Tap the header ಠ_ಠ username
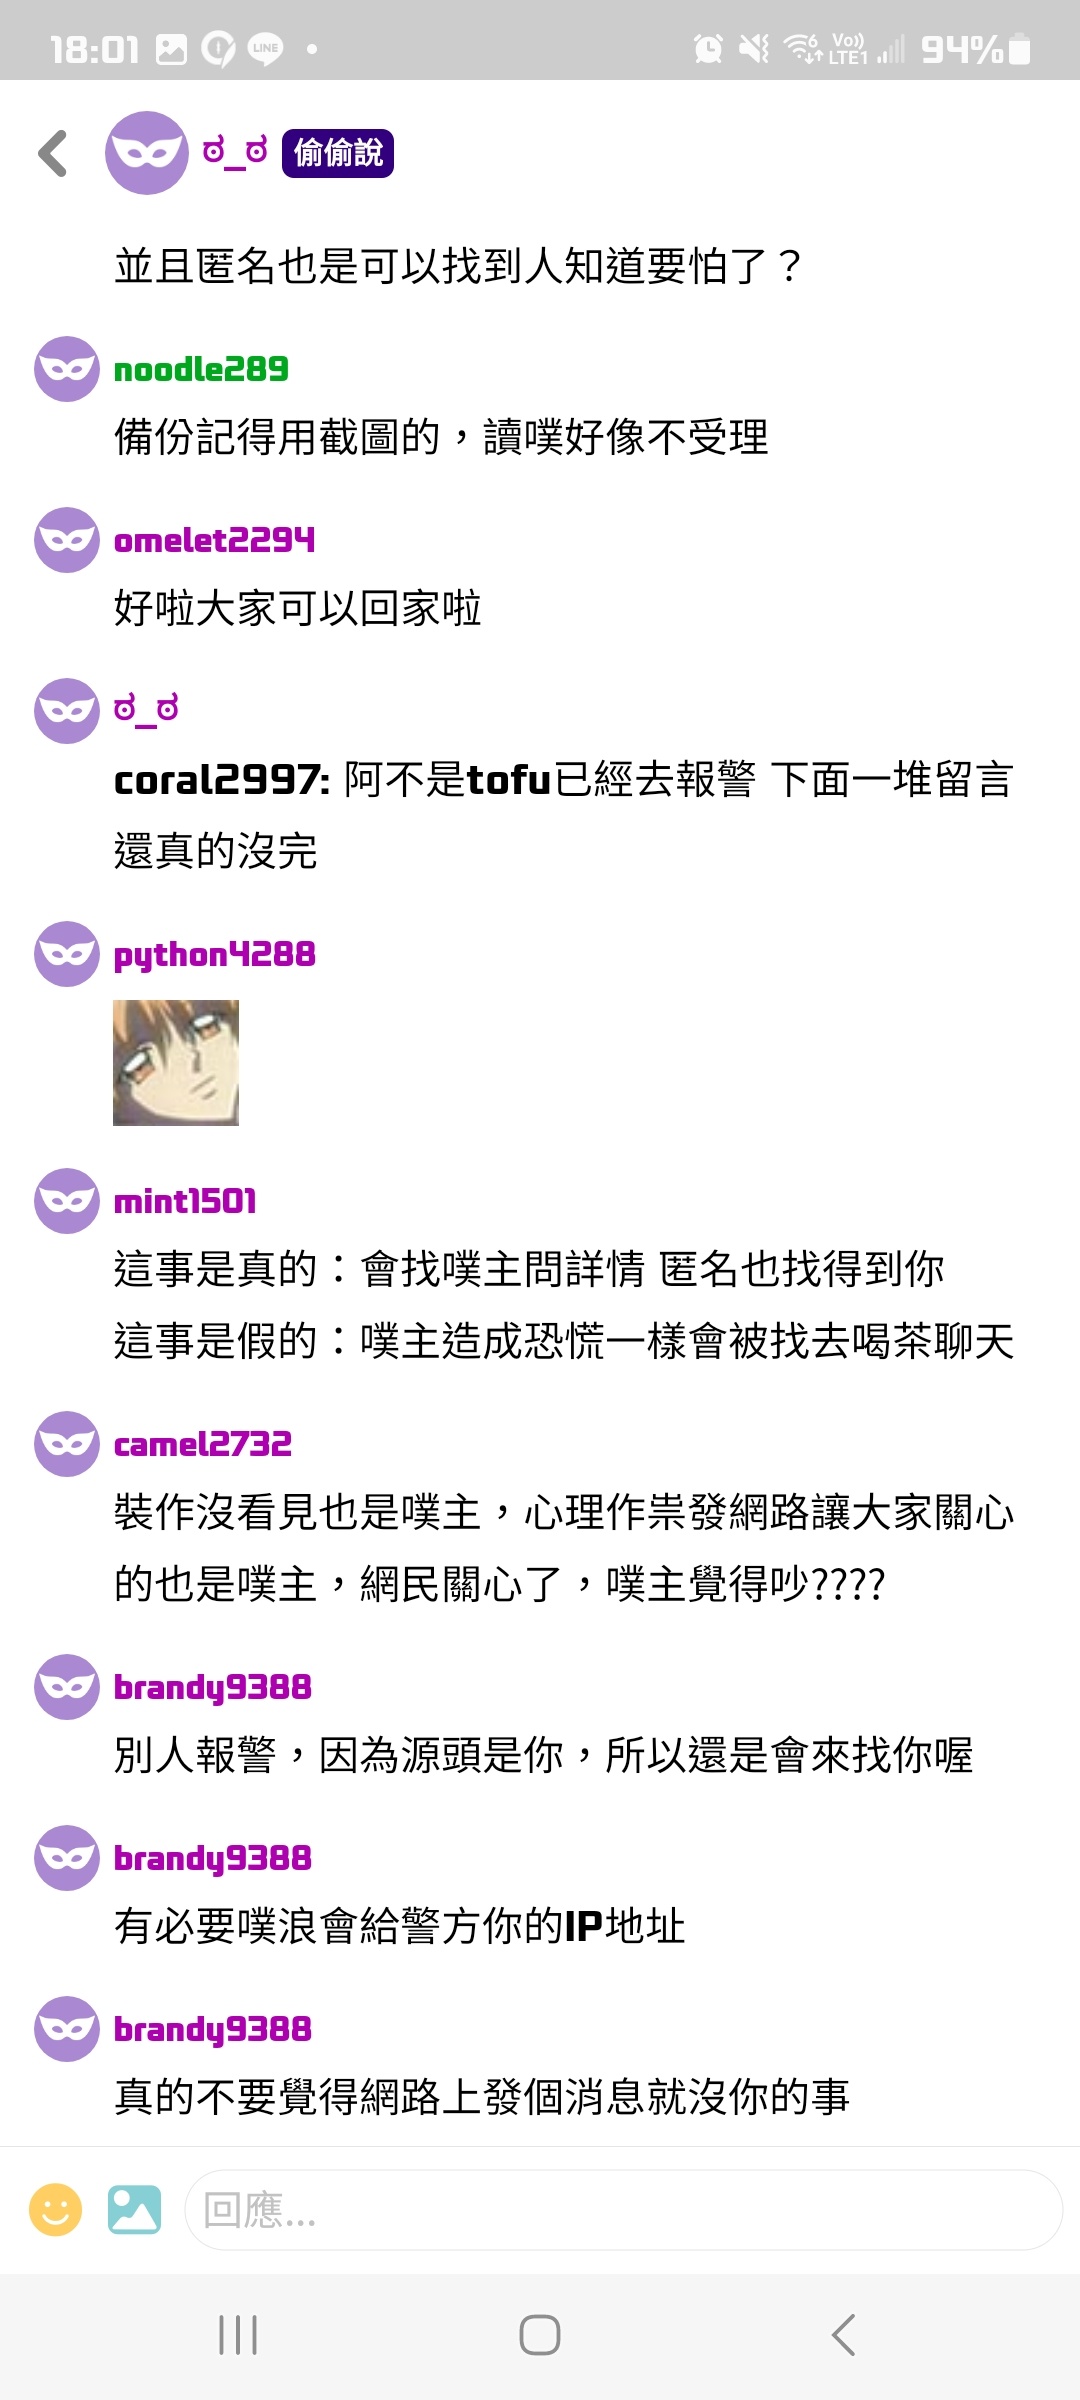Viewport: 1080px width, 2400px height. [x=235, y=153]
